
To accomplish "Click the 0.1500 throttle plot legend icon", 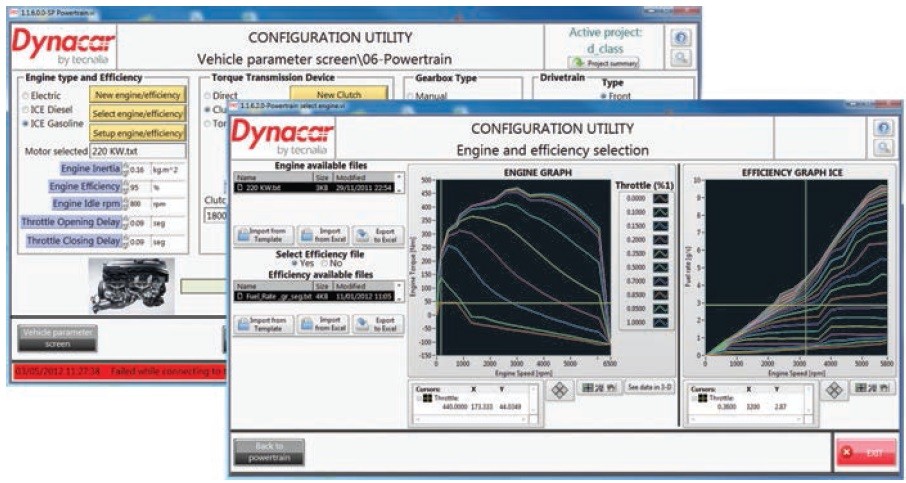I will tap(660, 226).
